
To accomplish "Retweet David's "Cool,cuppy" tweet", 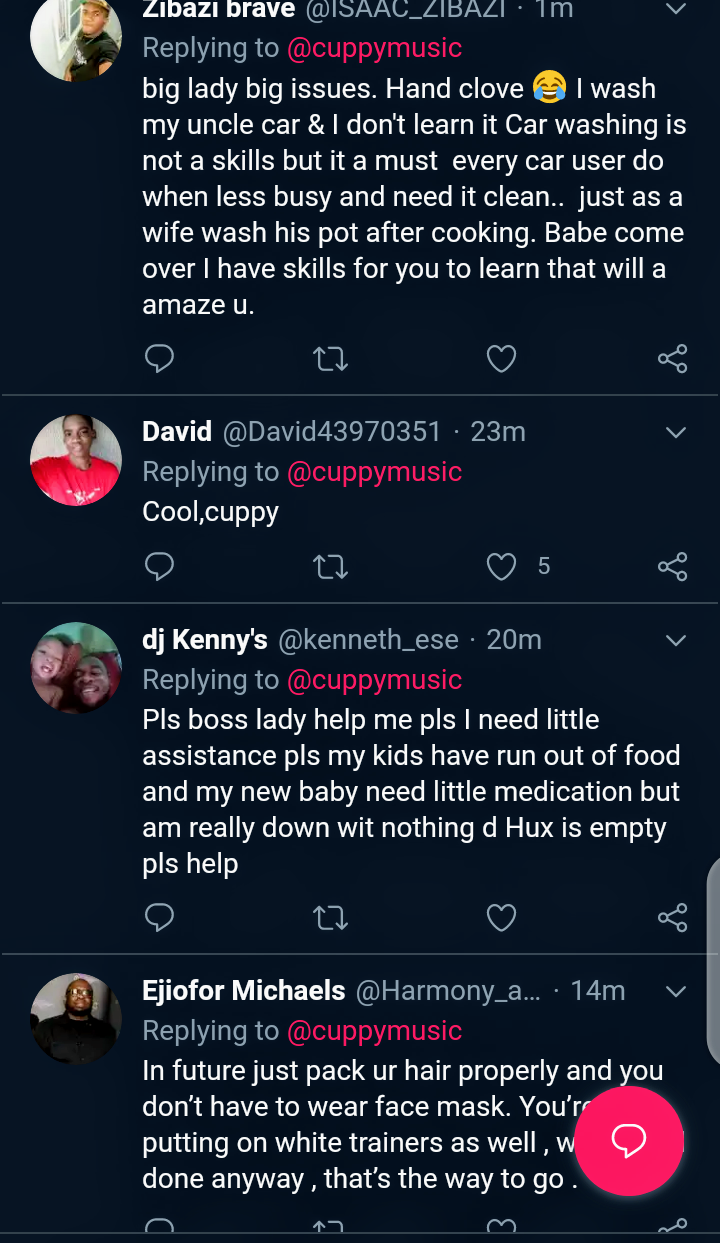I will [330, 566].
